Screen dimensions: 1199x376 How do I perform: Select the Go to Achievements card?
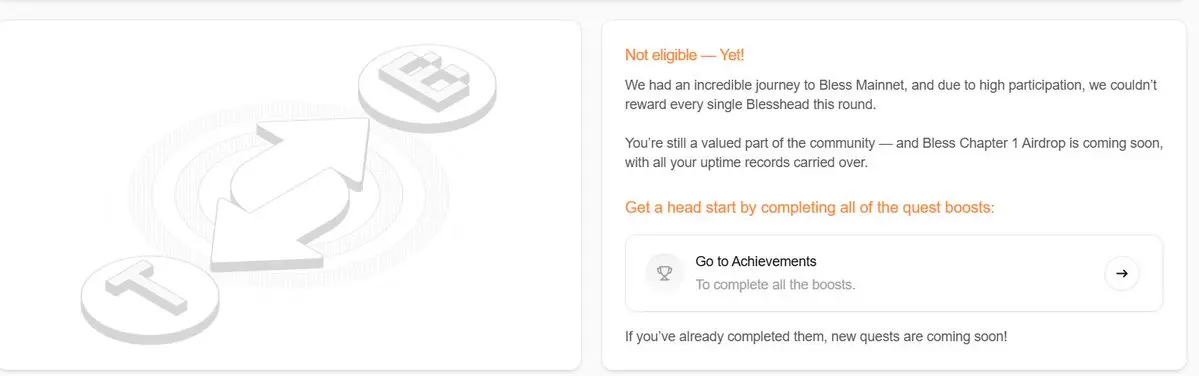pyautogui.click(x=894, y=273)
